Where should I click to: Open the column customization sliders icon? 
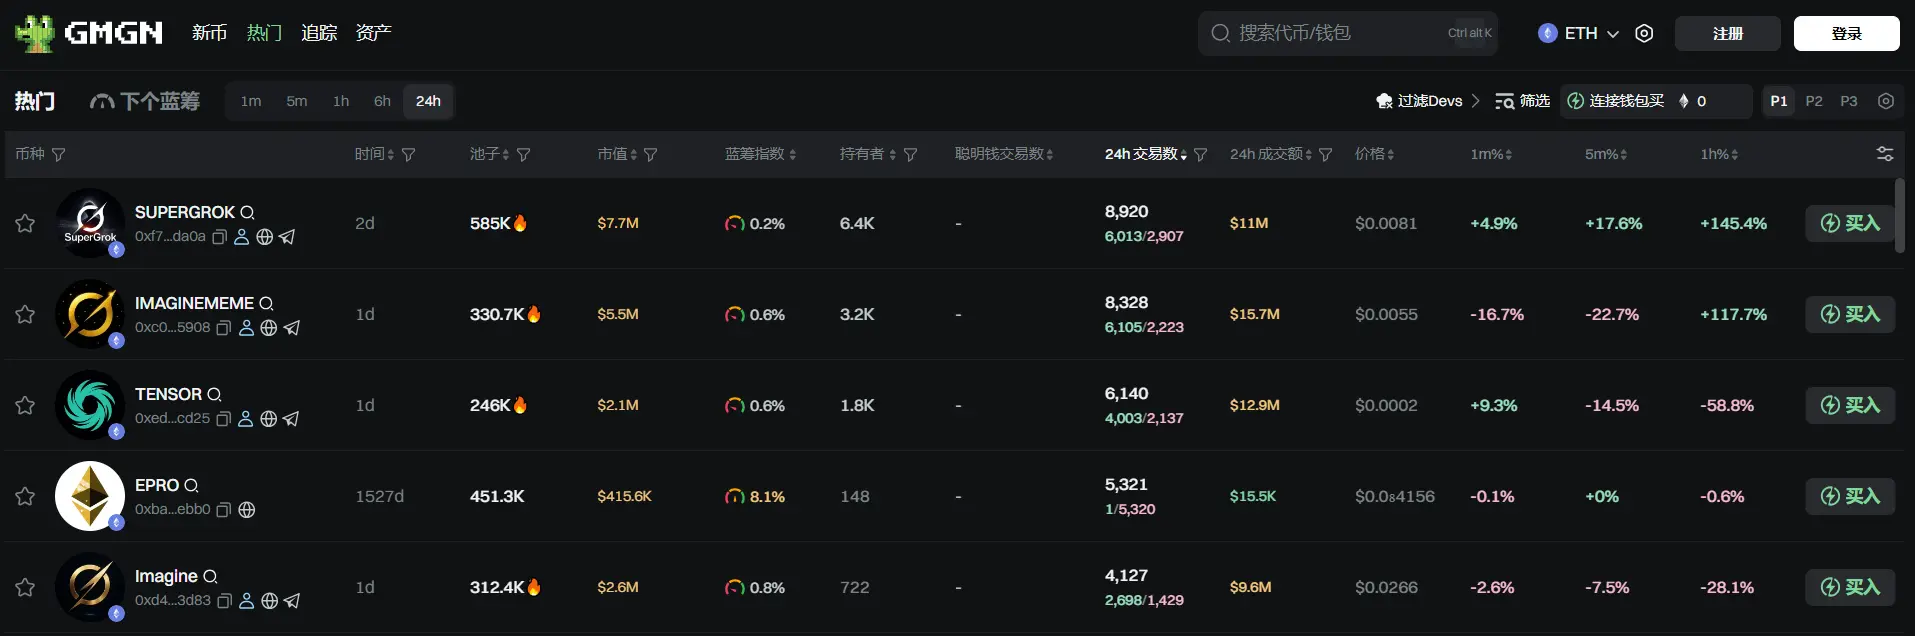(x=1884, y=154)
